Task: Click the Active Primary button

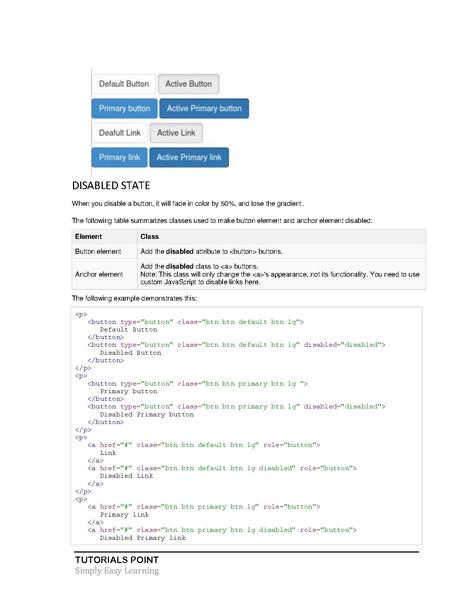Action: pyautogui.click(x=204, y=108)
